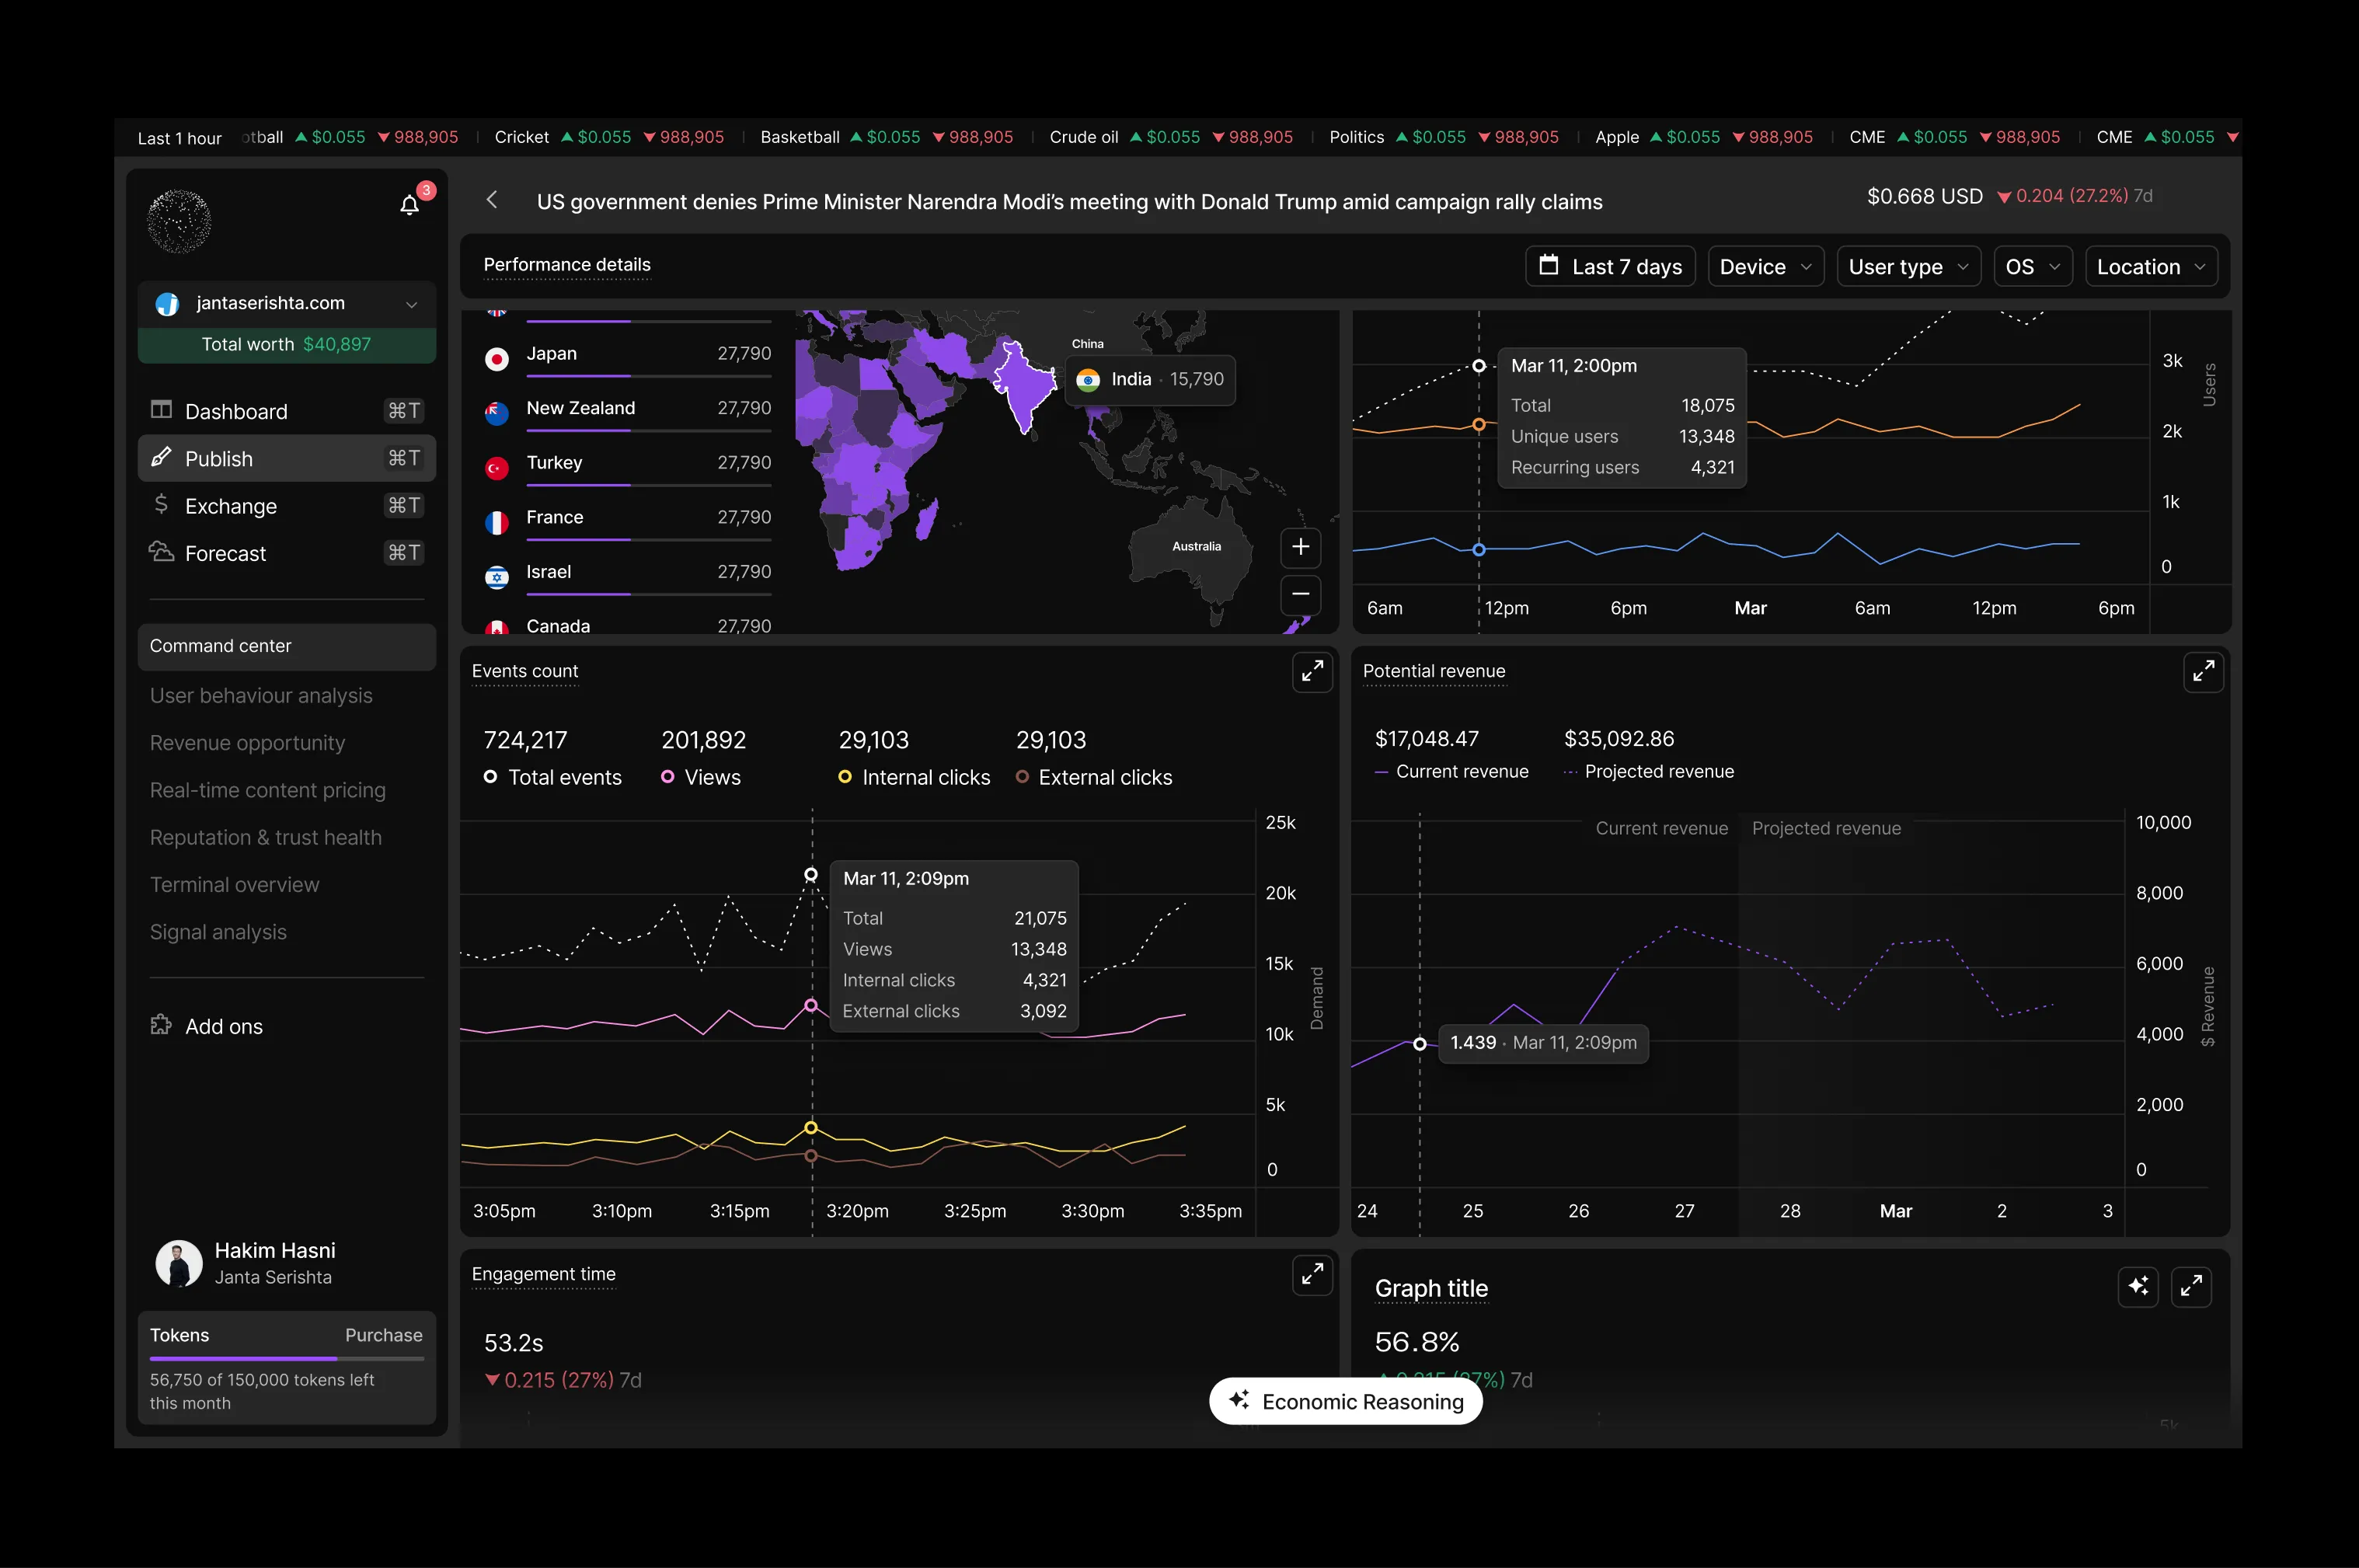Open Reputation & trust health
This screenshot has height=1568, width=2359.
(265, 837)
